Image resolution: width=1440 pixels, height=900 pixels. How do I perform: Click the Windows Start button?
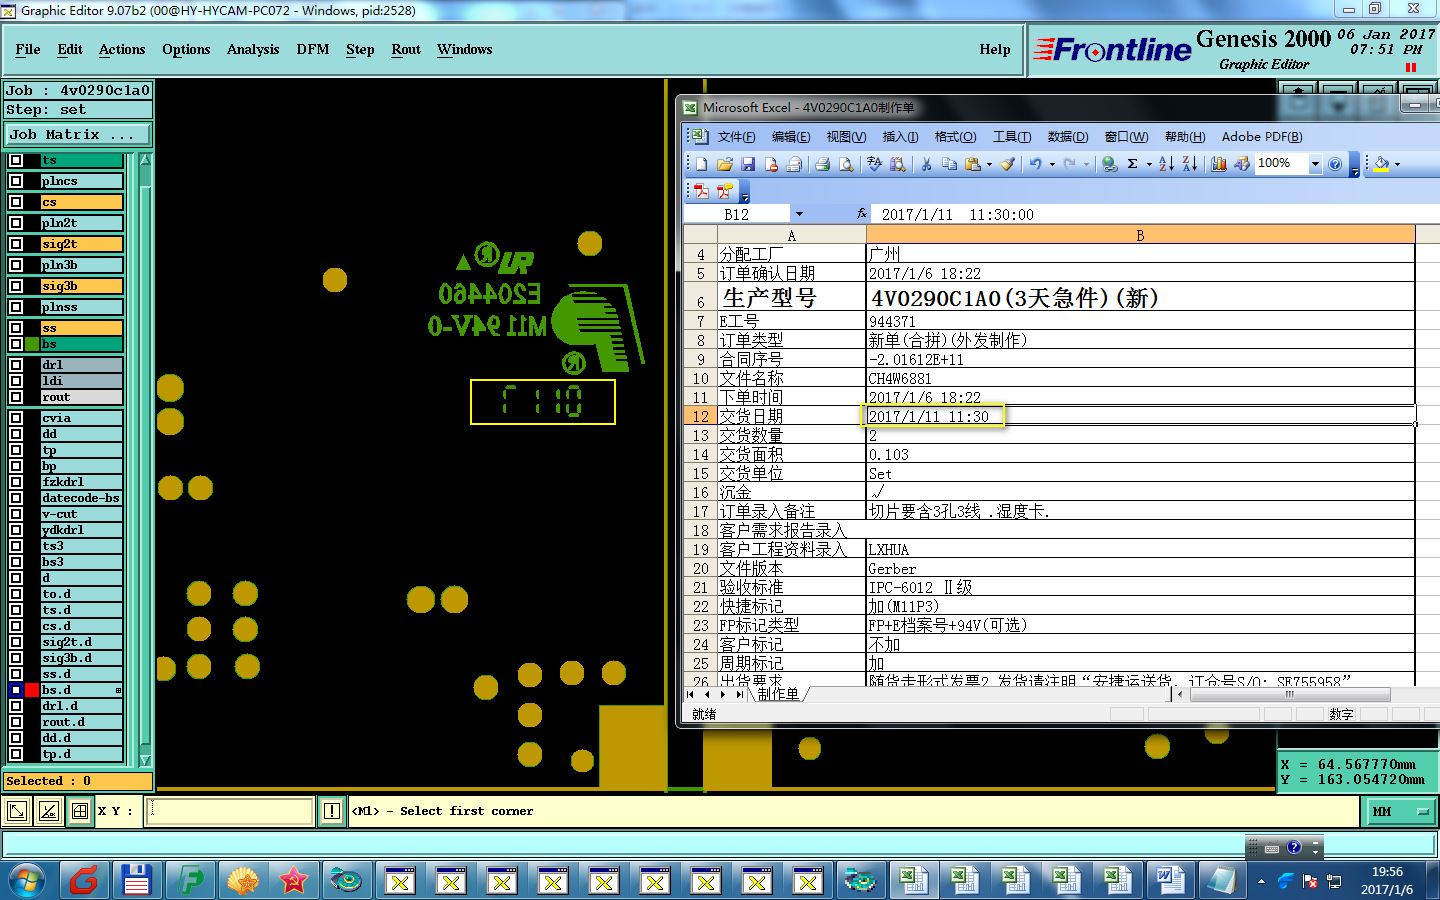tap(27, 881)
